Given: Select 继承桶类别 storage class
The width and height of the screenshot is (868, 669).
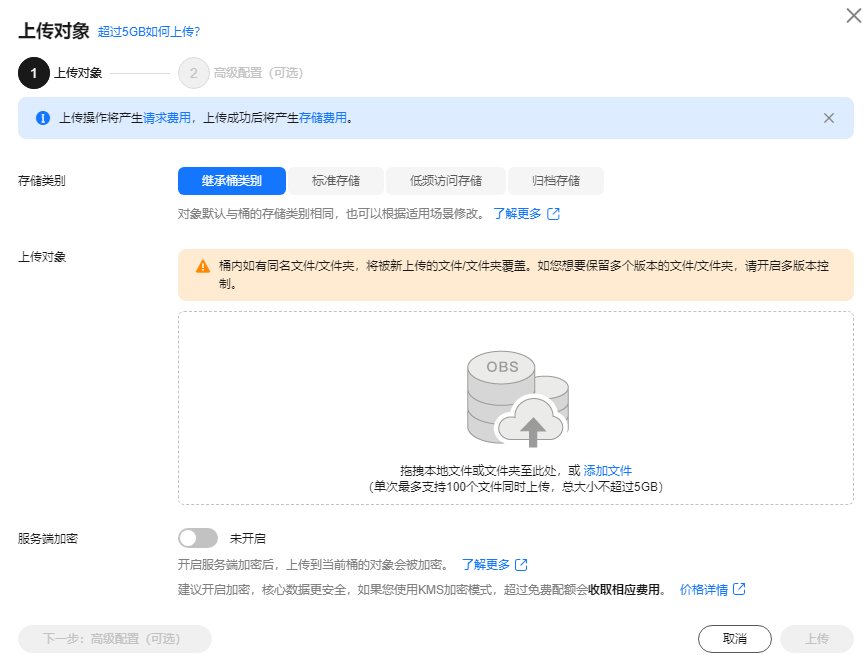Looking at the screenshot, I should click(231, 181).
